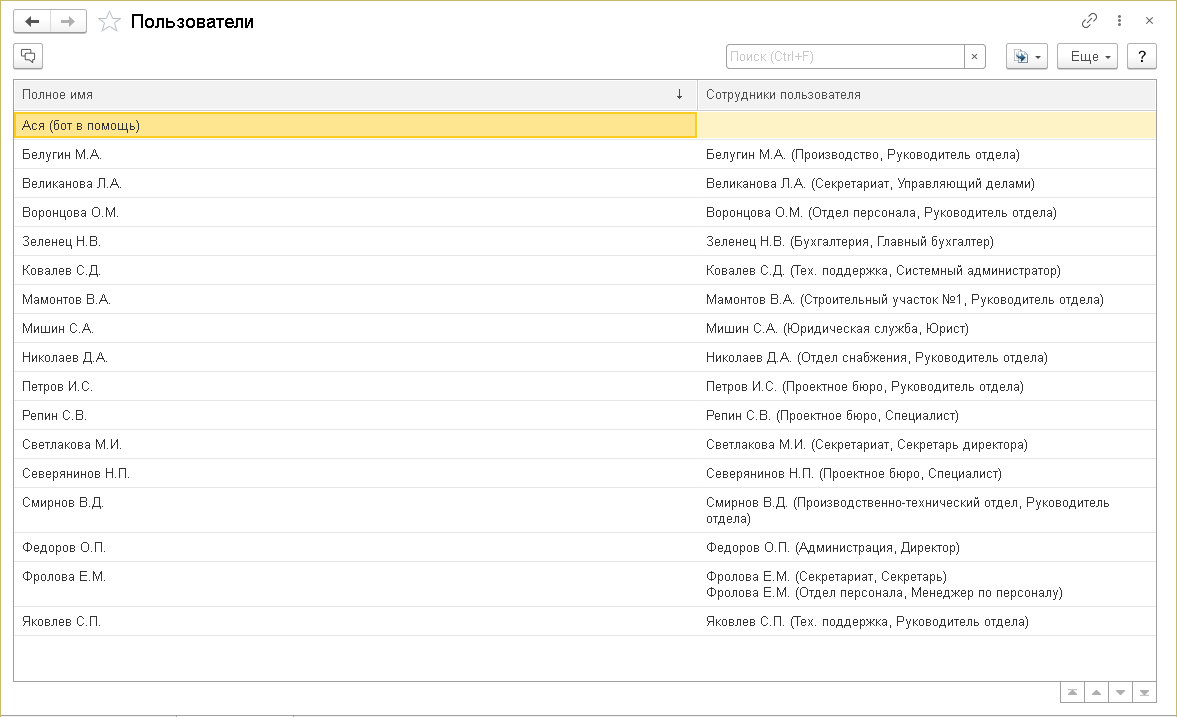Click the Сотрудники пользователя column header
Image resolution: width=1177 pixels, height=717 pixels.
[926, 94]
